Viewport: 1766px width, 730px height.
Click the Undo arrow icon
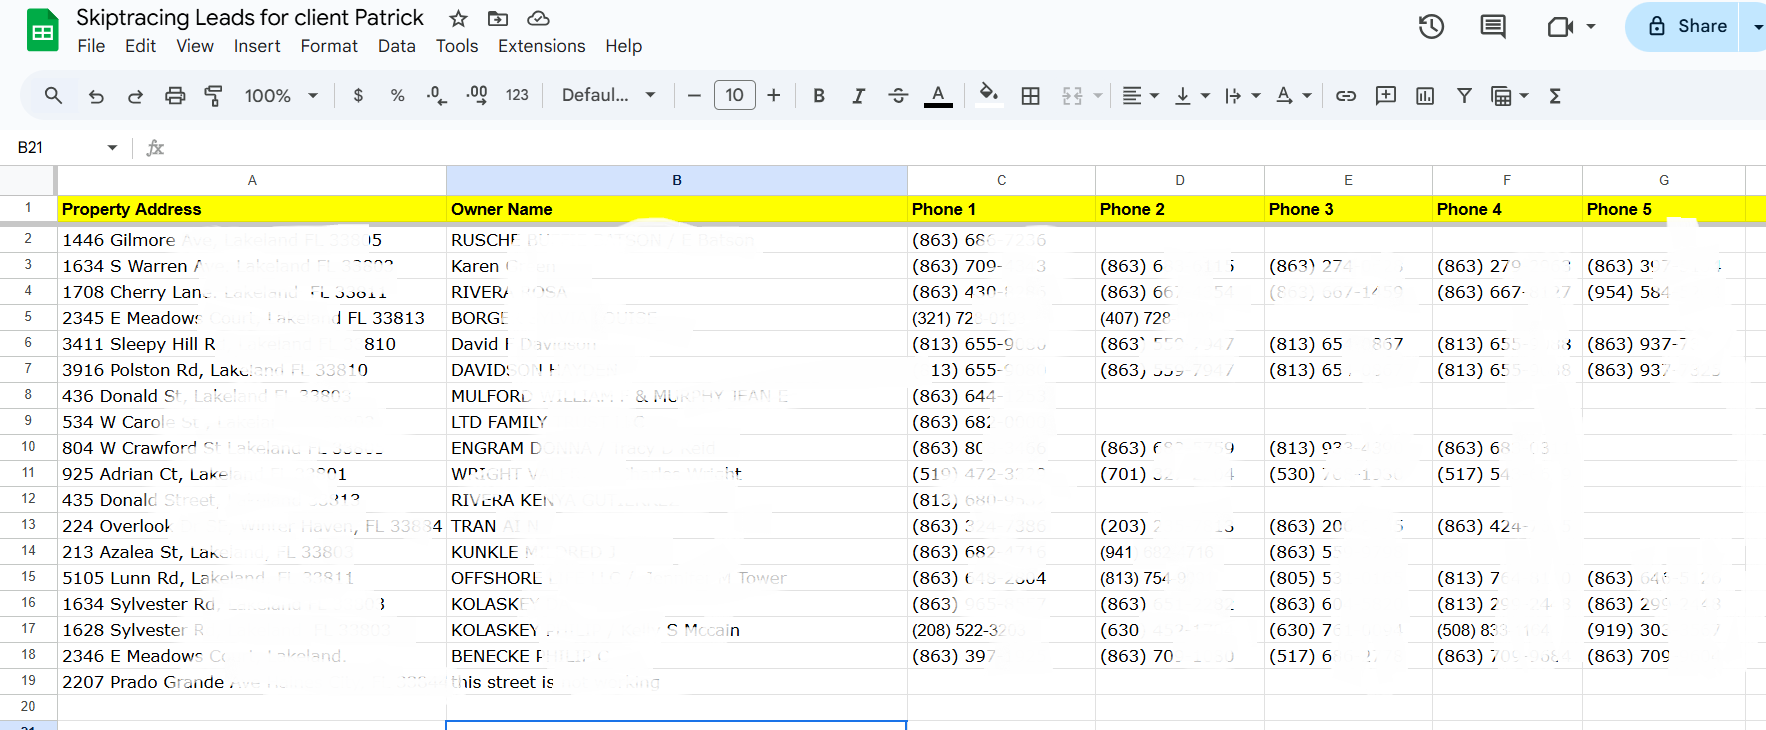coord(96,96)
